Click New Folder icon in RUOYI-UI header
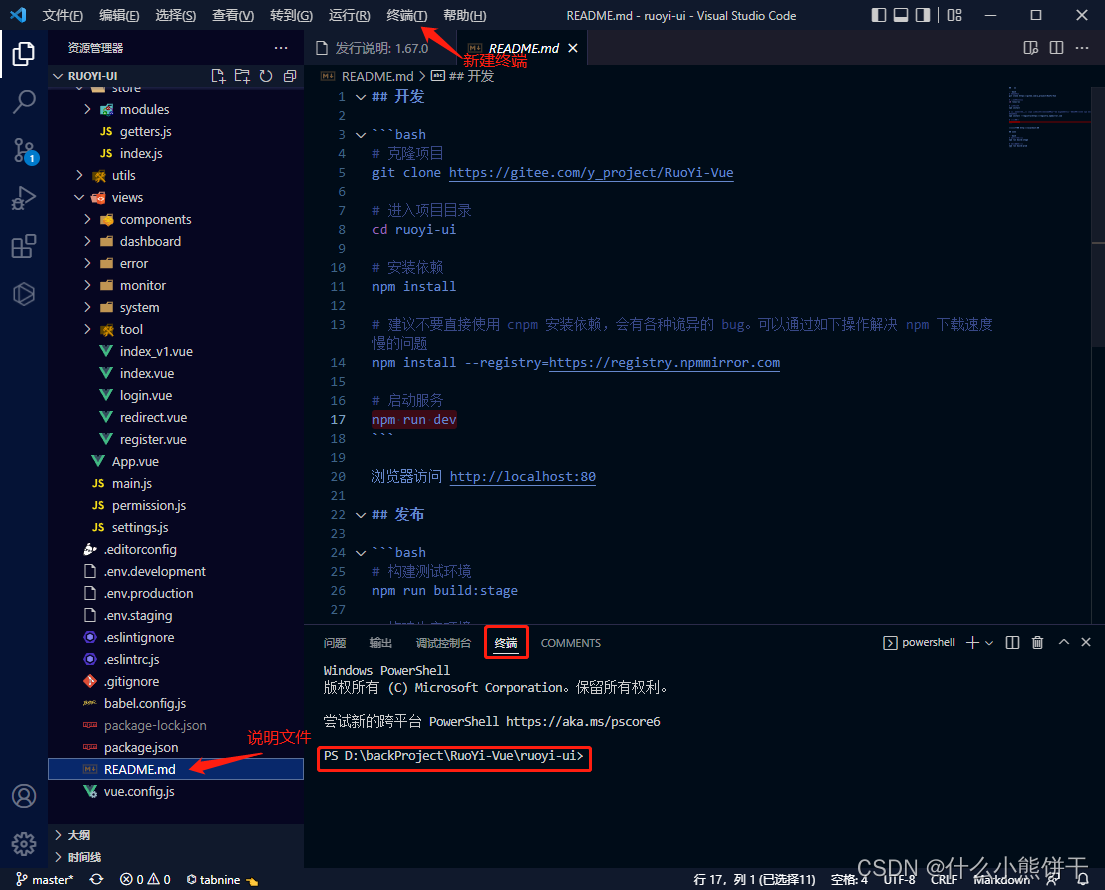The image size is (1105, 890). point(242,76)
